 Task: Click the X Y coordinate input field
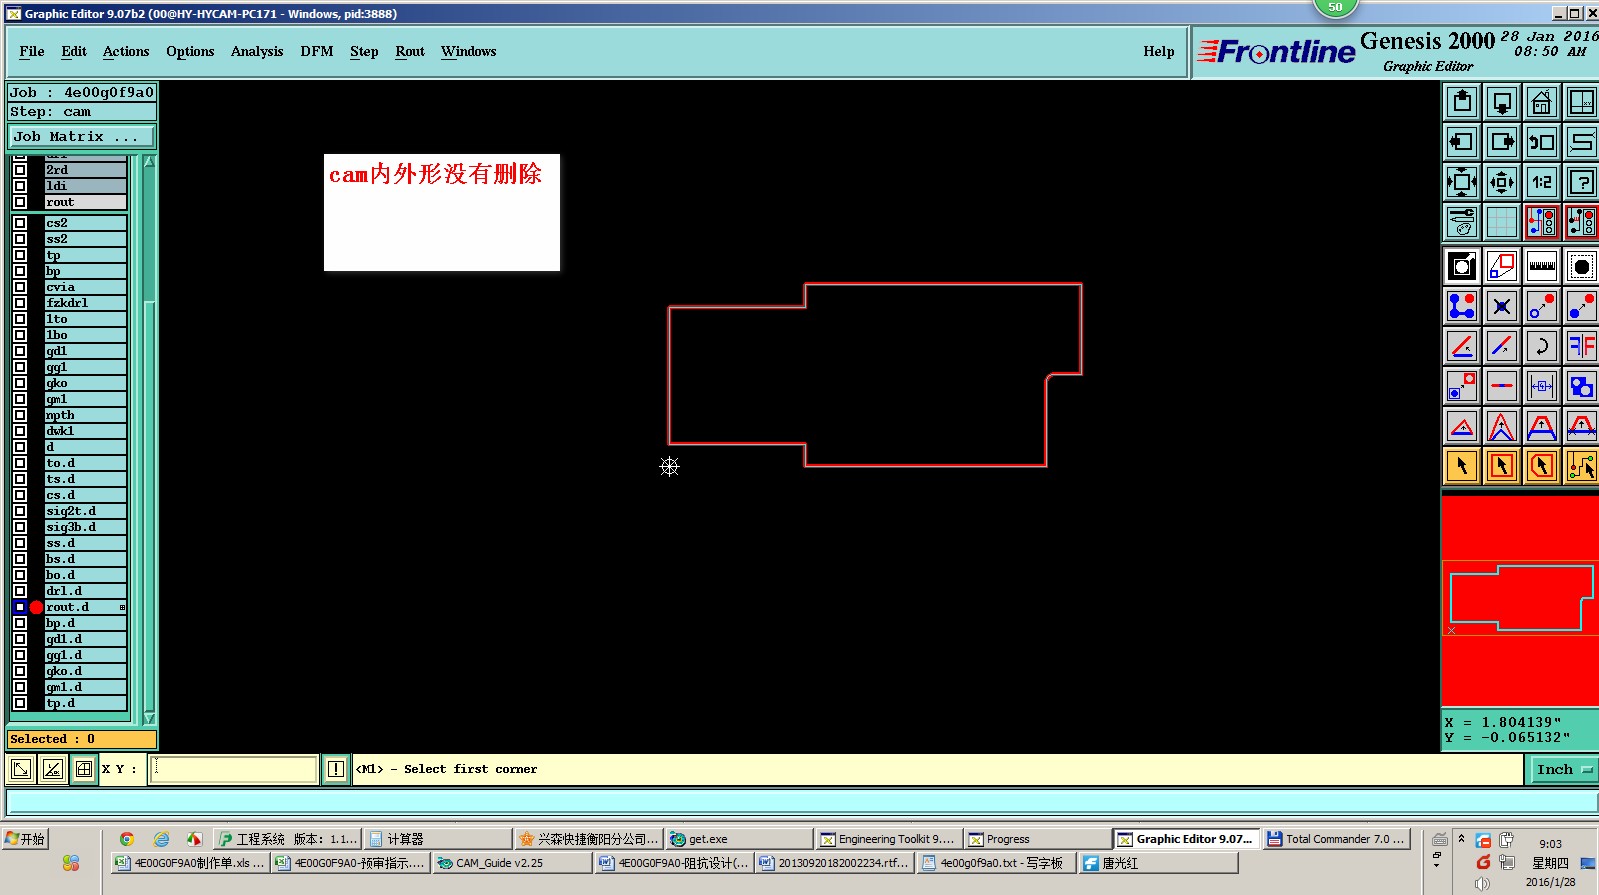coord(233,769)
